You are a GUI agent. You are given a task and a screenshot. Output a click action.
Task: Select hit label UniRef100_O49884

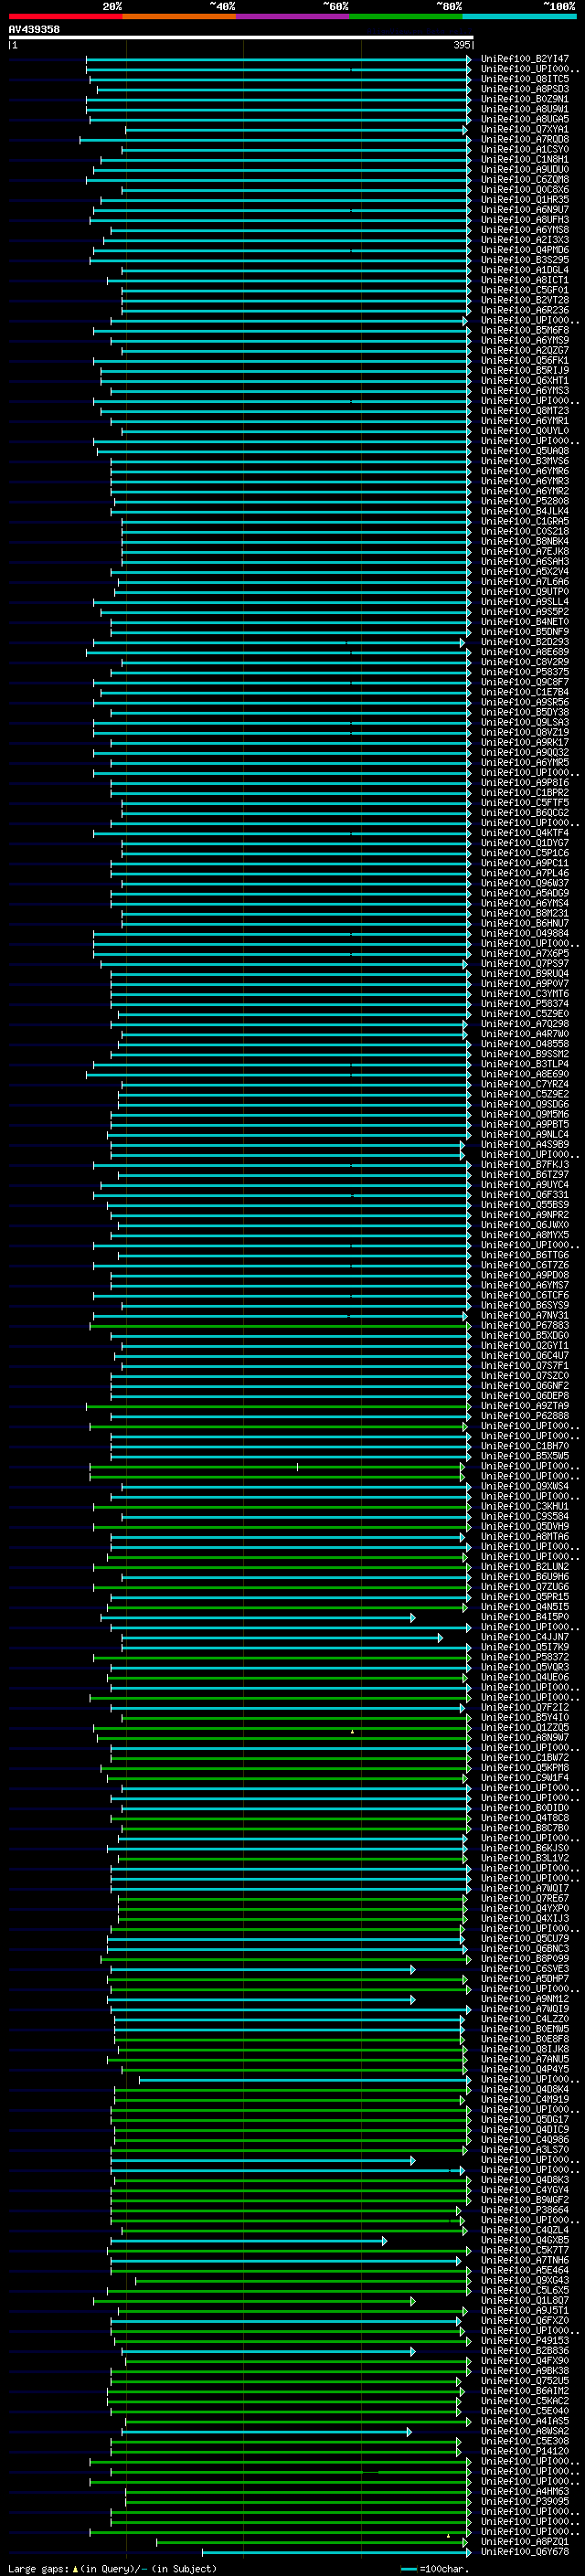pyautogui.click(x=525, y=933)
